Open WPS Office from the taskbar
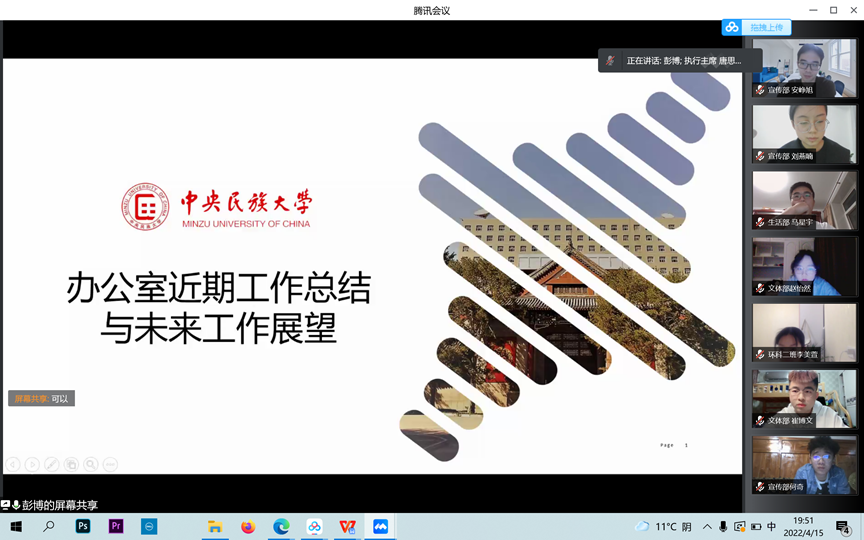This screenshot has height=540, width=864. tap(347, 526)
